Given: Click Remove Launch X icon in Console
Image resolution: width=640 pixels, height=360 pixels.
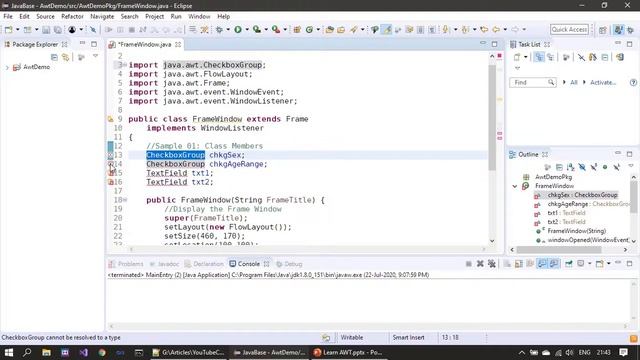Looking at the screenshot, I should pyautogui.click(x=480, y=264).
